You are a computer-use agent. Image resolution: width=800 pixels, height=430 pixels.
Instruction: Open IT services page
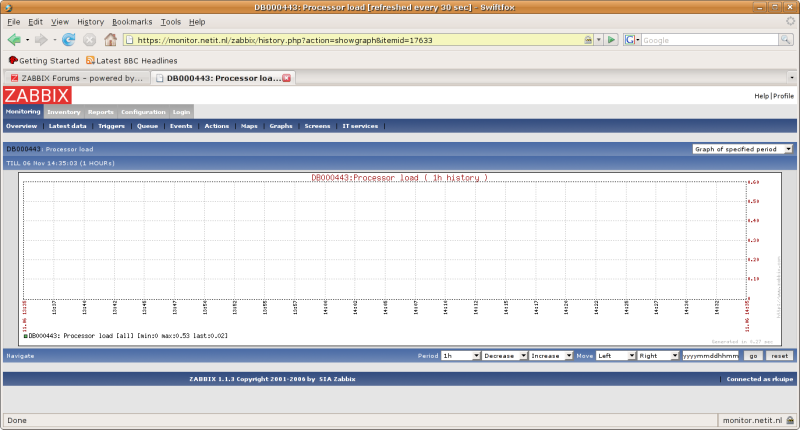(360, 126)
